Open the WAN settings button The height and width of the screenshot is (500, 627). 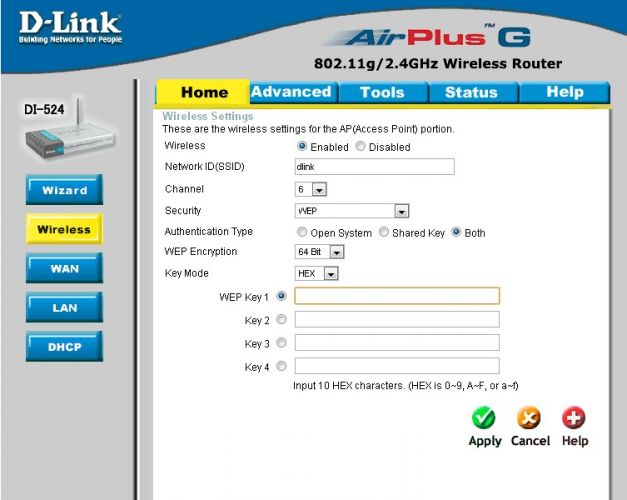click(64, 268)
